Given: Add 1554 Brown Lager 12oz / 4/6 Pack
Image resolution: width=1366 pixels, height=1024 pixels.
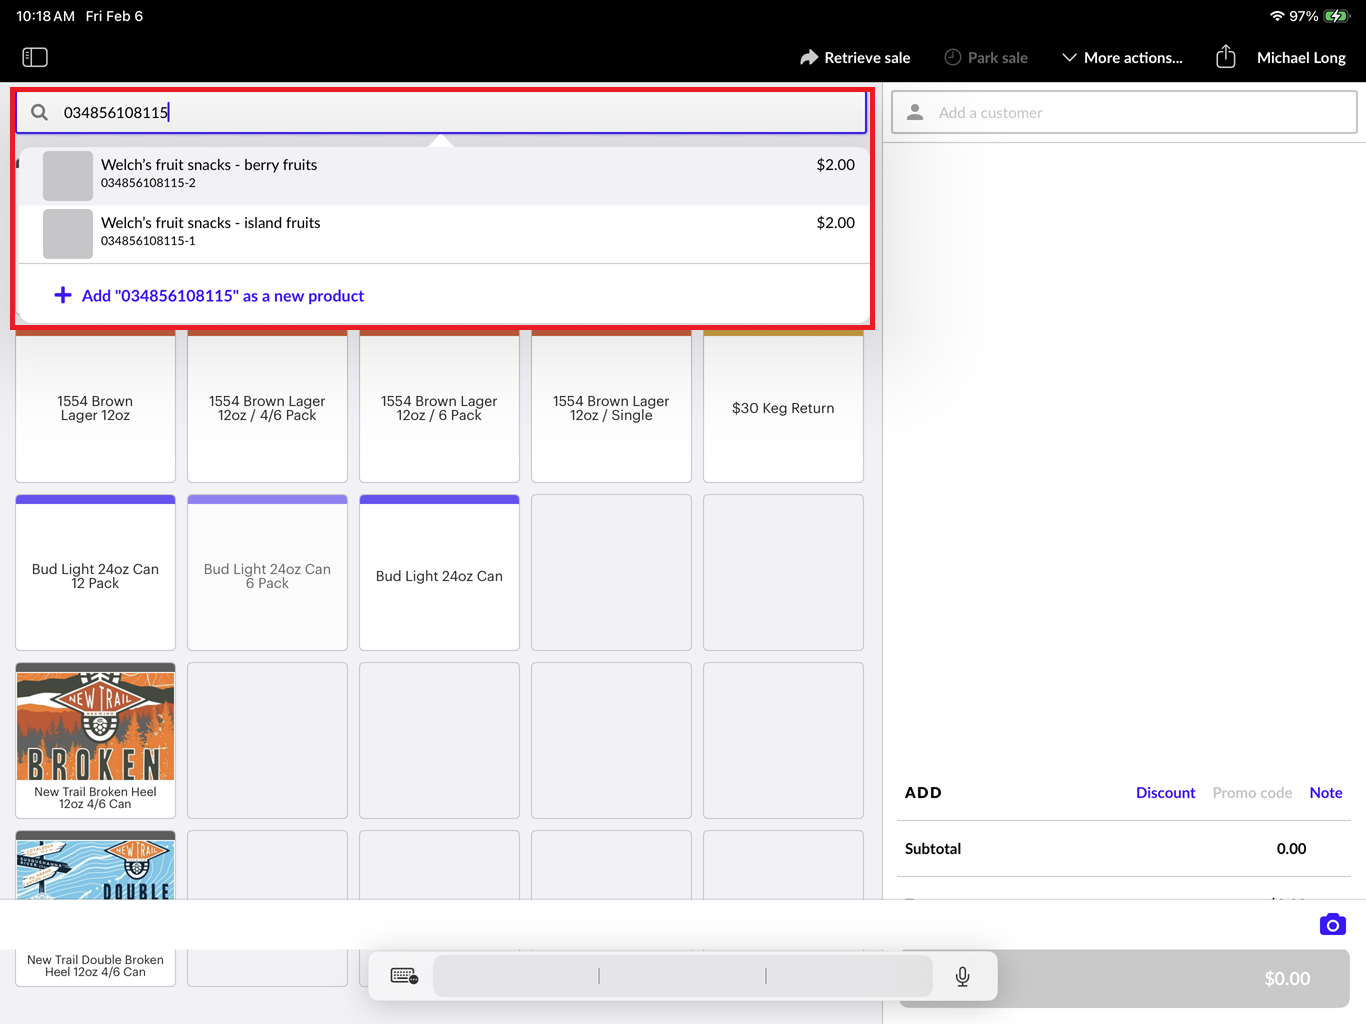Looking at the screenshot, I should [x=267, y=407].
